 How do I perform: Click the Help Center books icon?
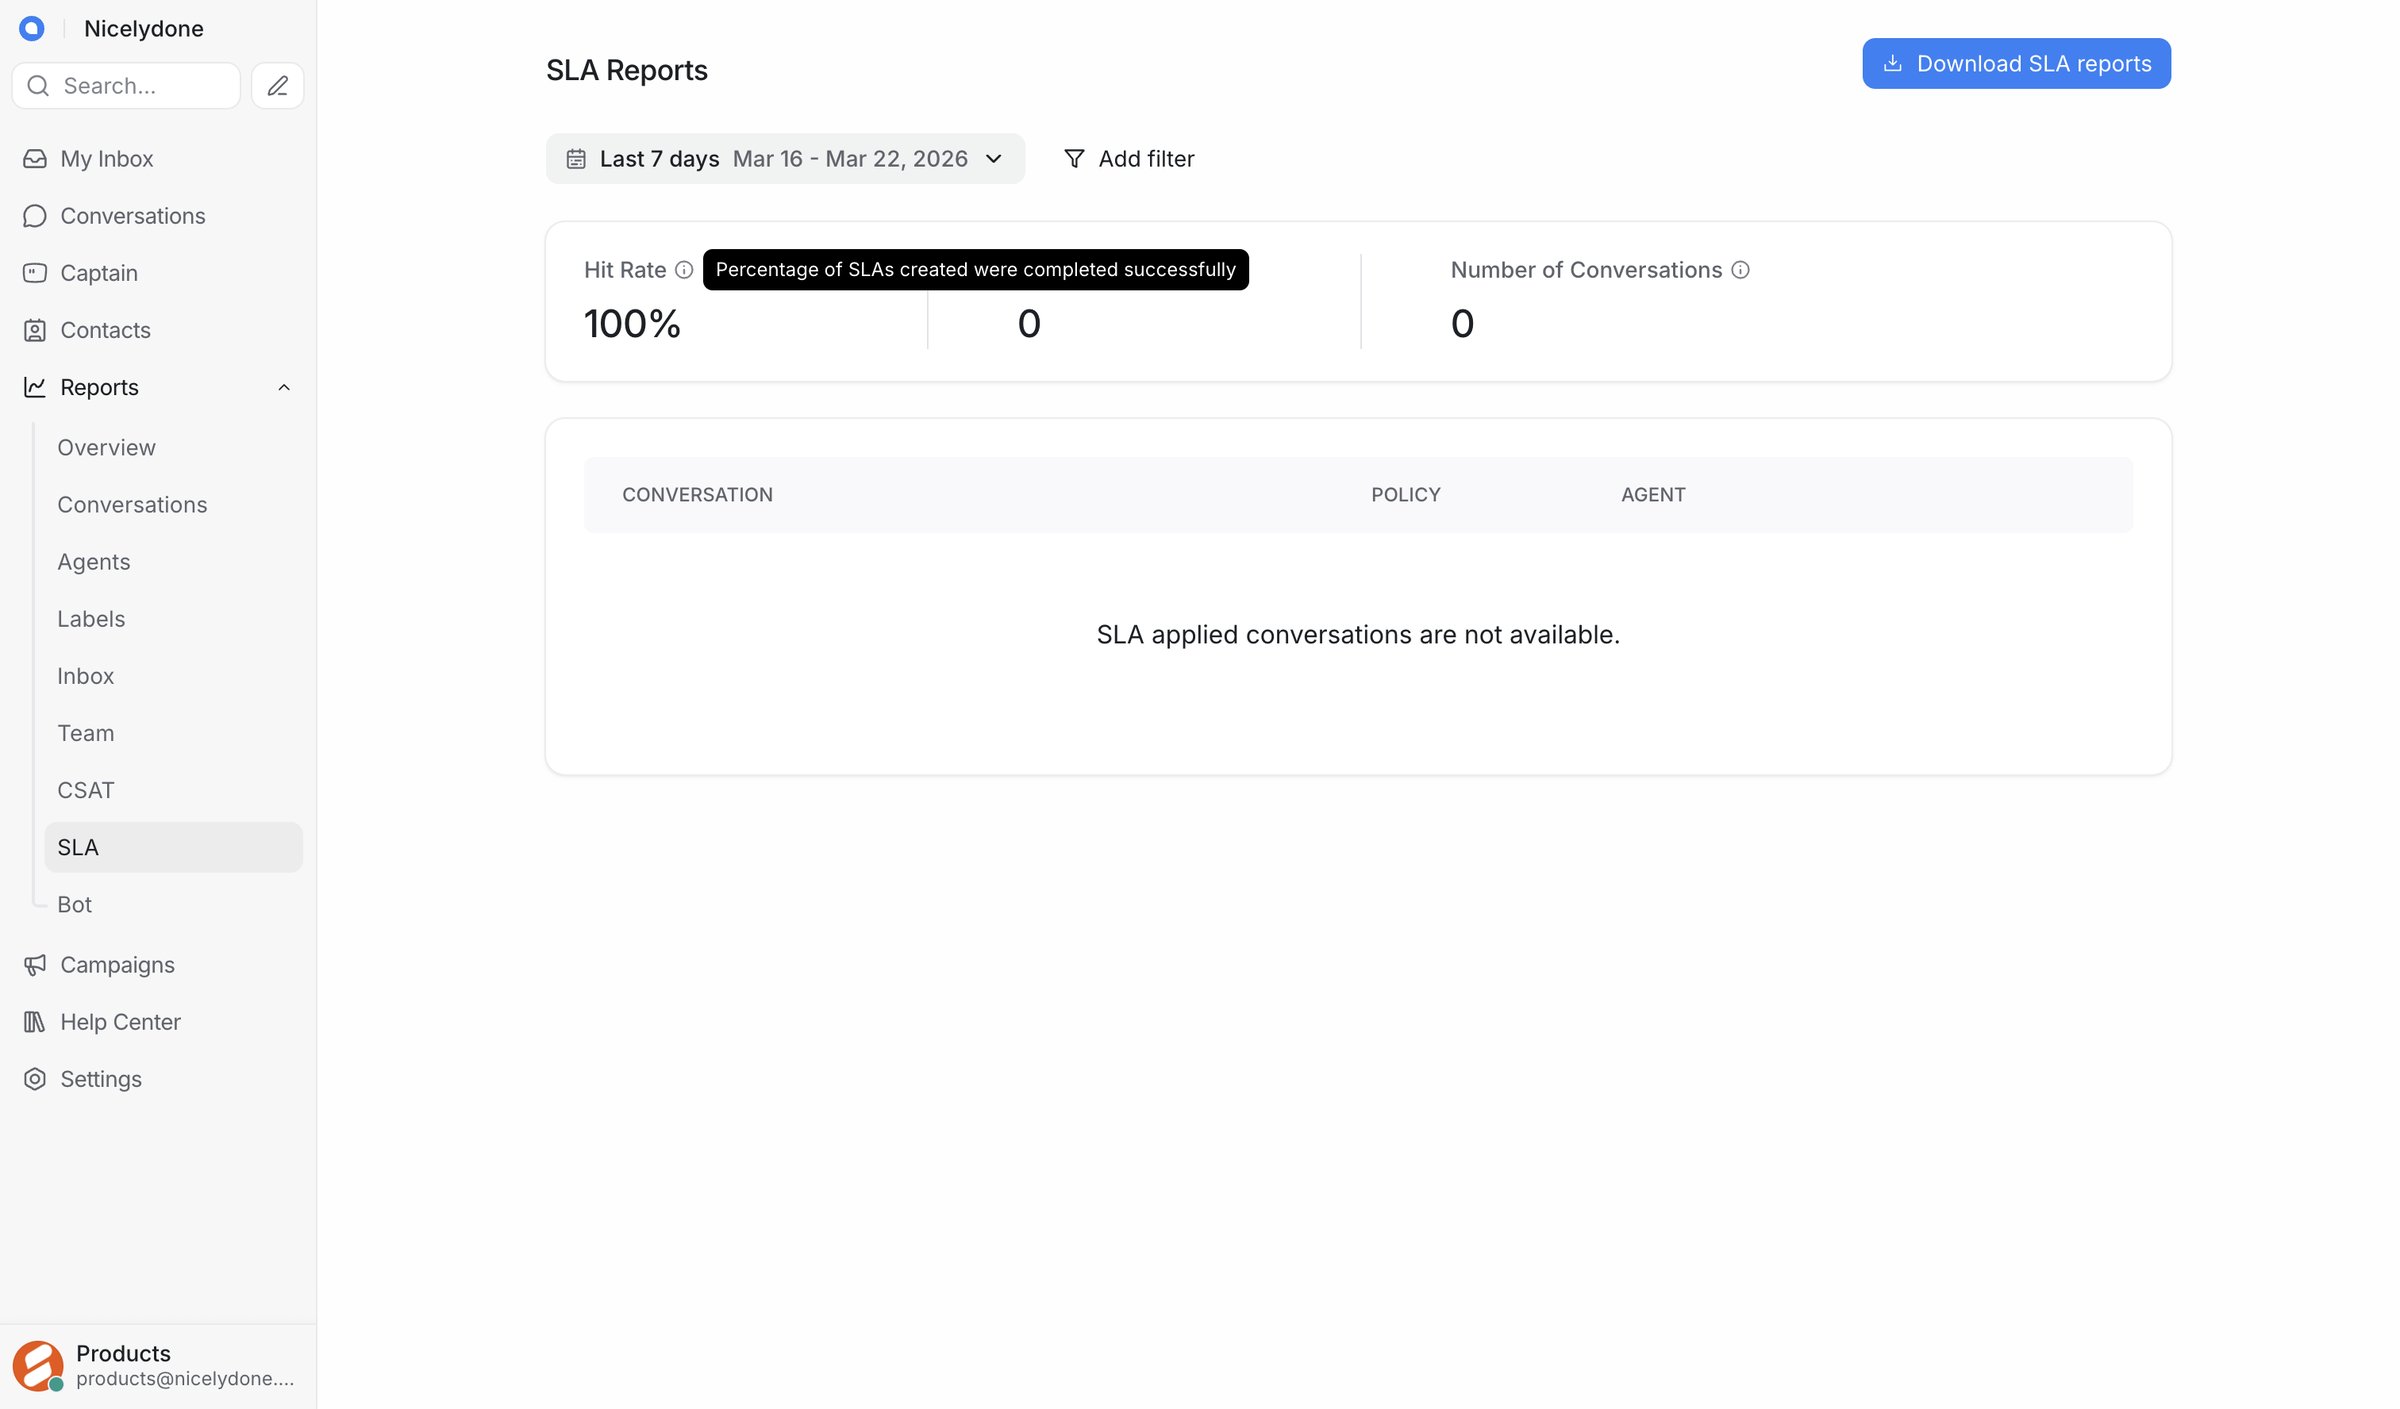click(x=35, y=1022)
